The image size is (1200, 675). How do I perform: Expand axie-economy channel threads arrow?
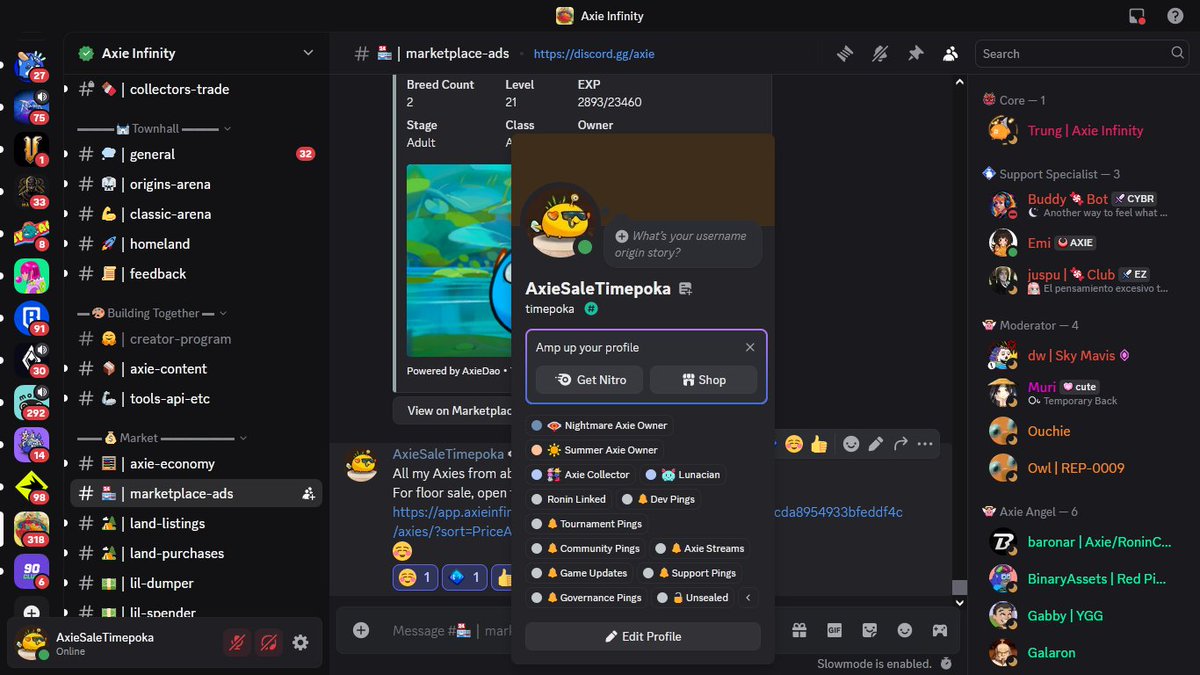click(x=67, y=464)
